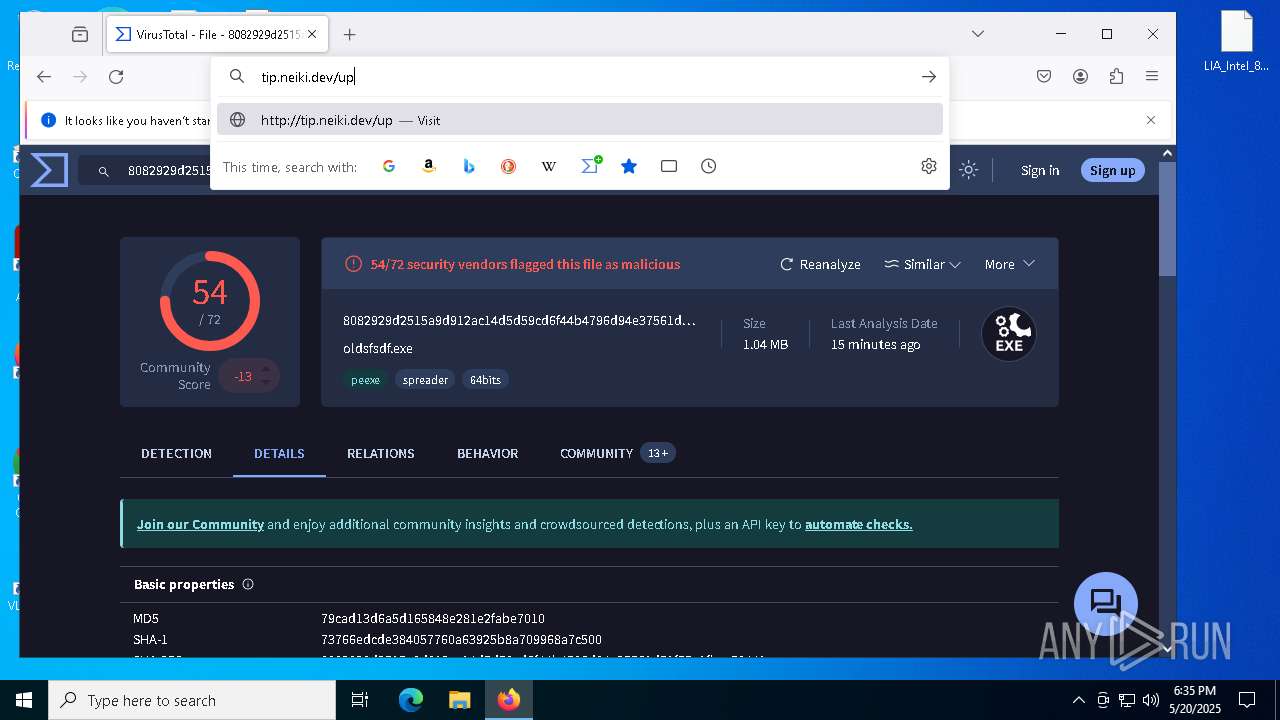The image size is (1280, 720).
Task: Open File Explorer from taskbar
Action: click(x=459, y=700)
